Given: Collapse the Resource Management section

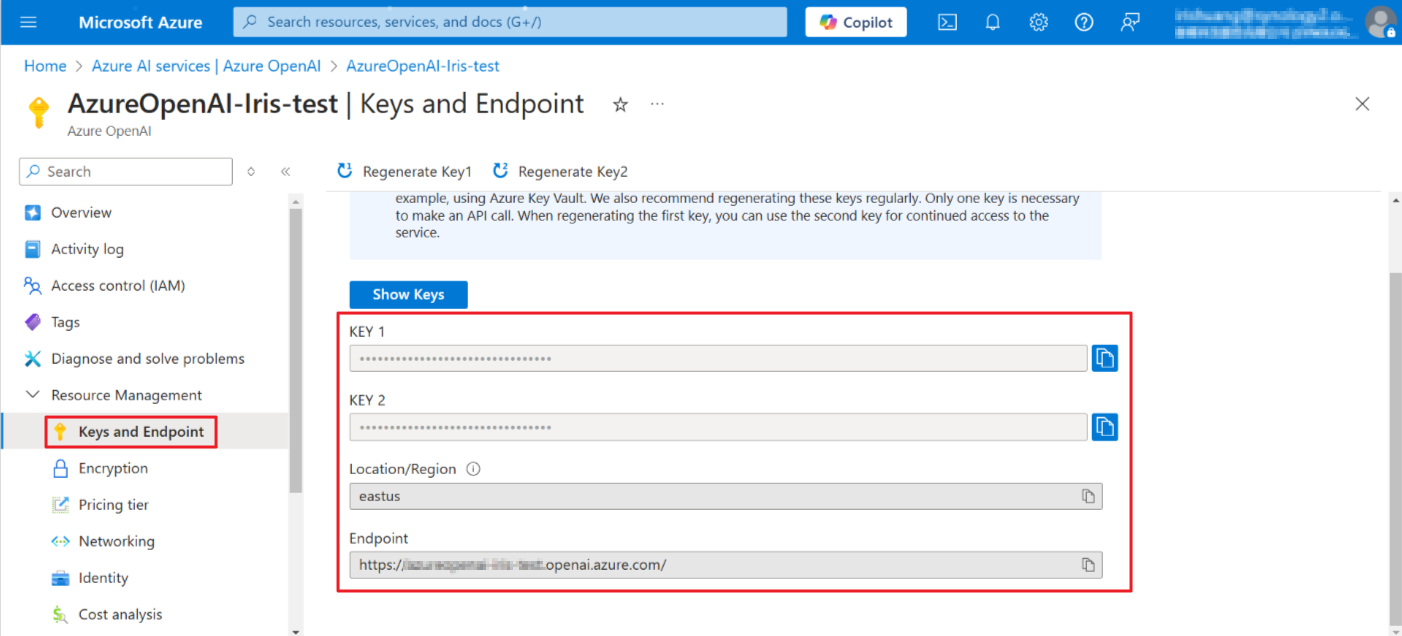Looking at the screenshot, I should 32,395.
